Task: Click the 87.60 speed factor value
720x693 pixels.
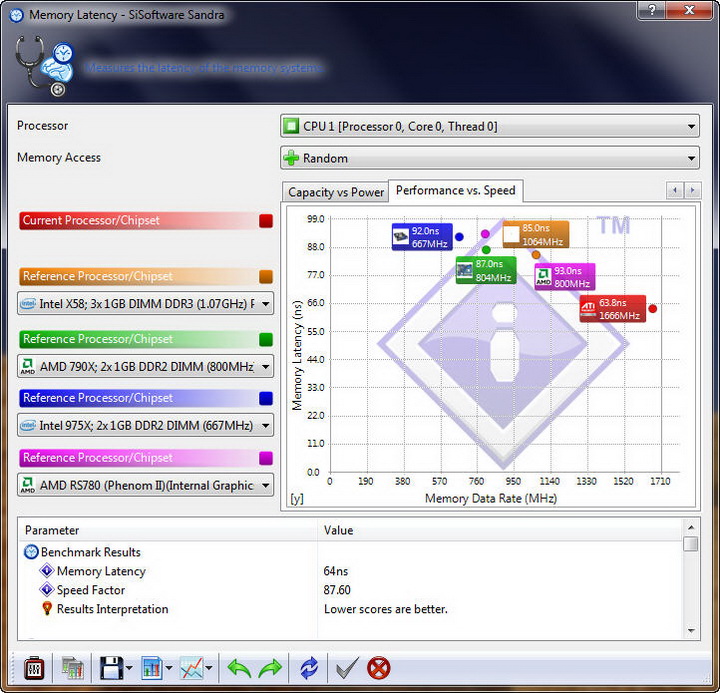Action: point(337,590)
